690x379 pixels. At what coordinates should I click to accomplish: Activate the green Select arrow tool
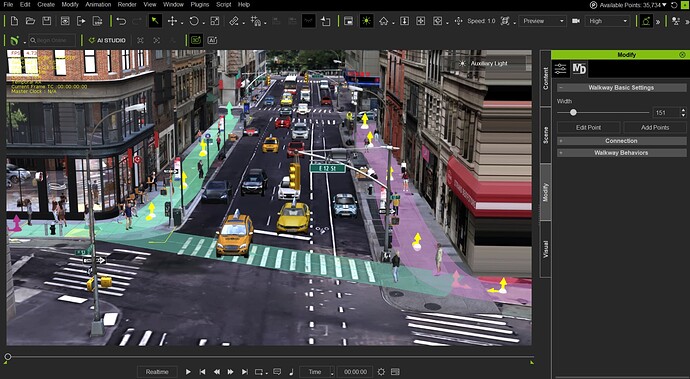click(x=155, y=21)
